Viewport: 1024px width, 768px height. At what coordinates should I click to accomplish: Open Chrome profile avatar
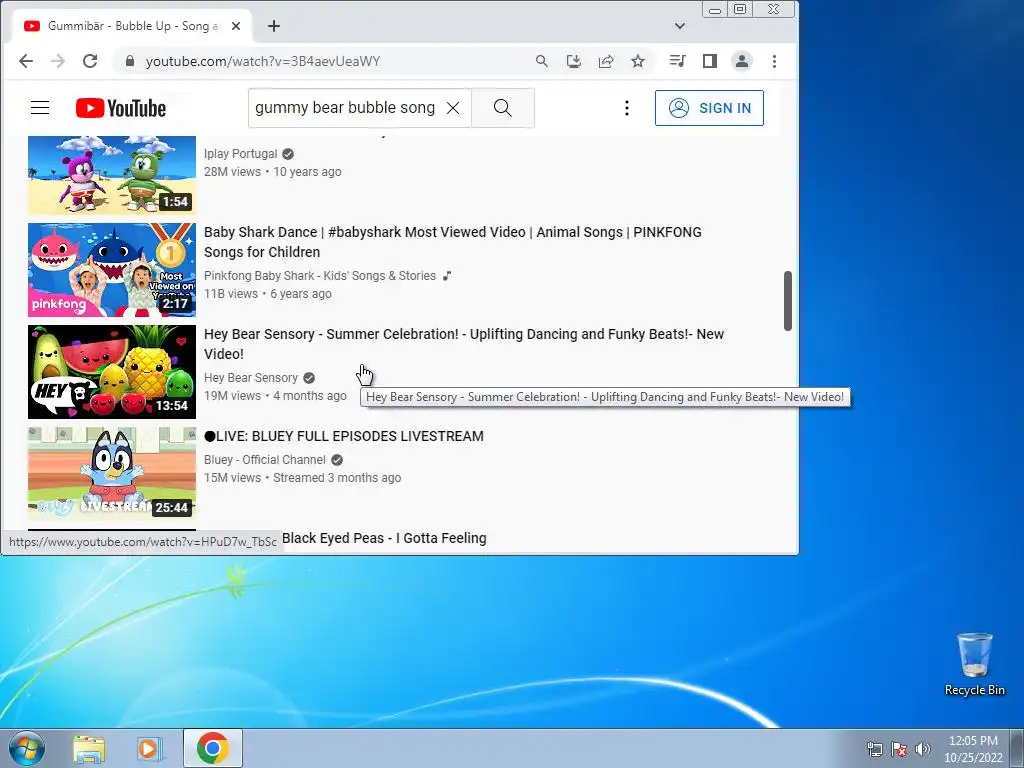pyautogui.click(x=742, y=61)
